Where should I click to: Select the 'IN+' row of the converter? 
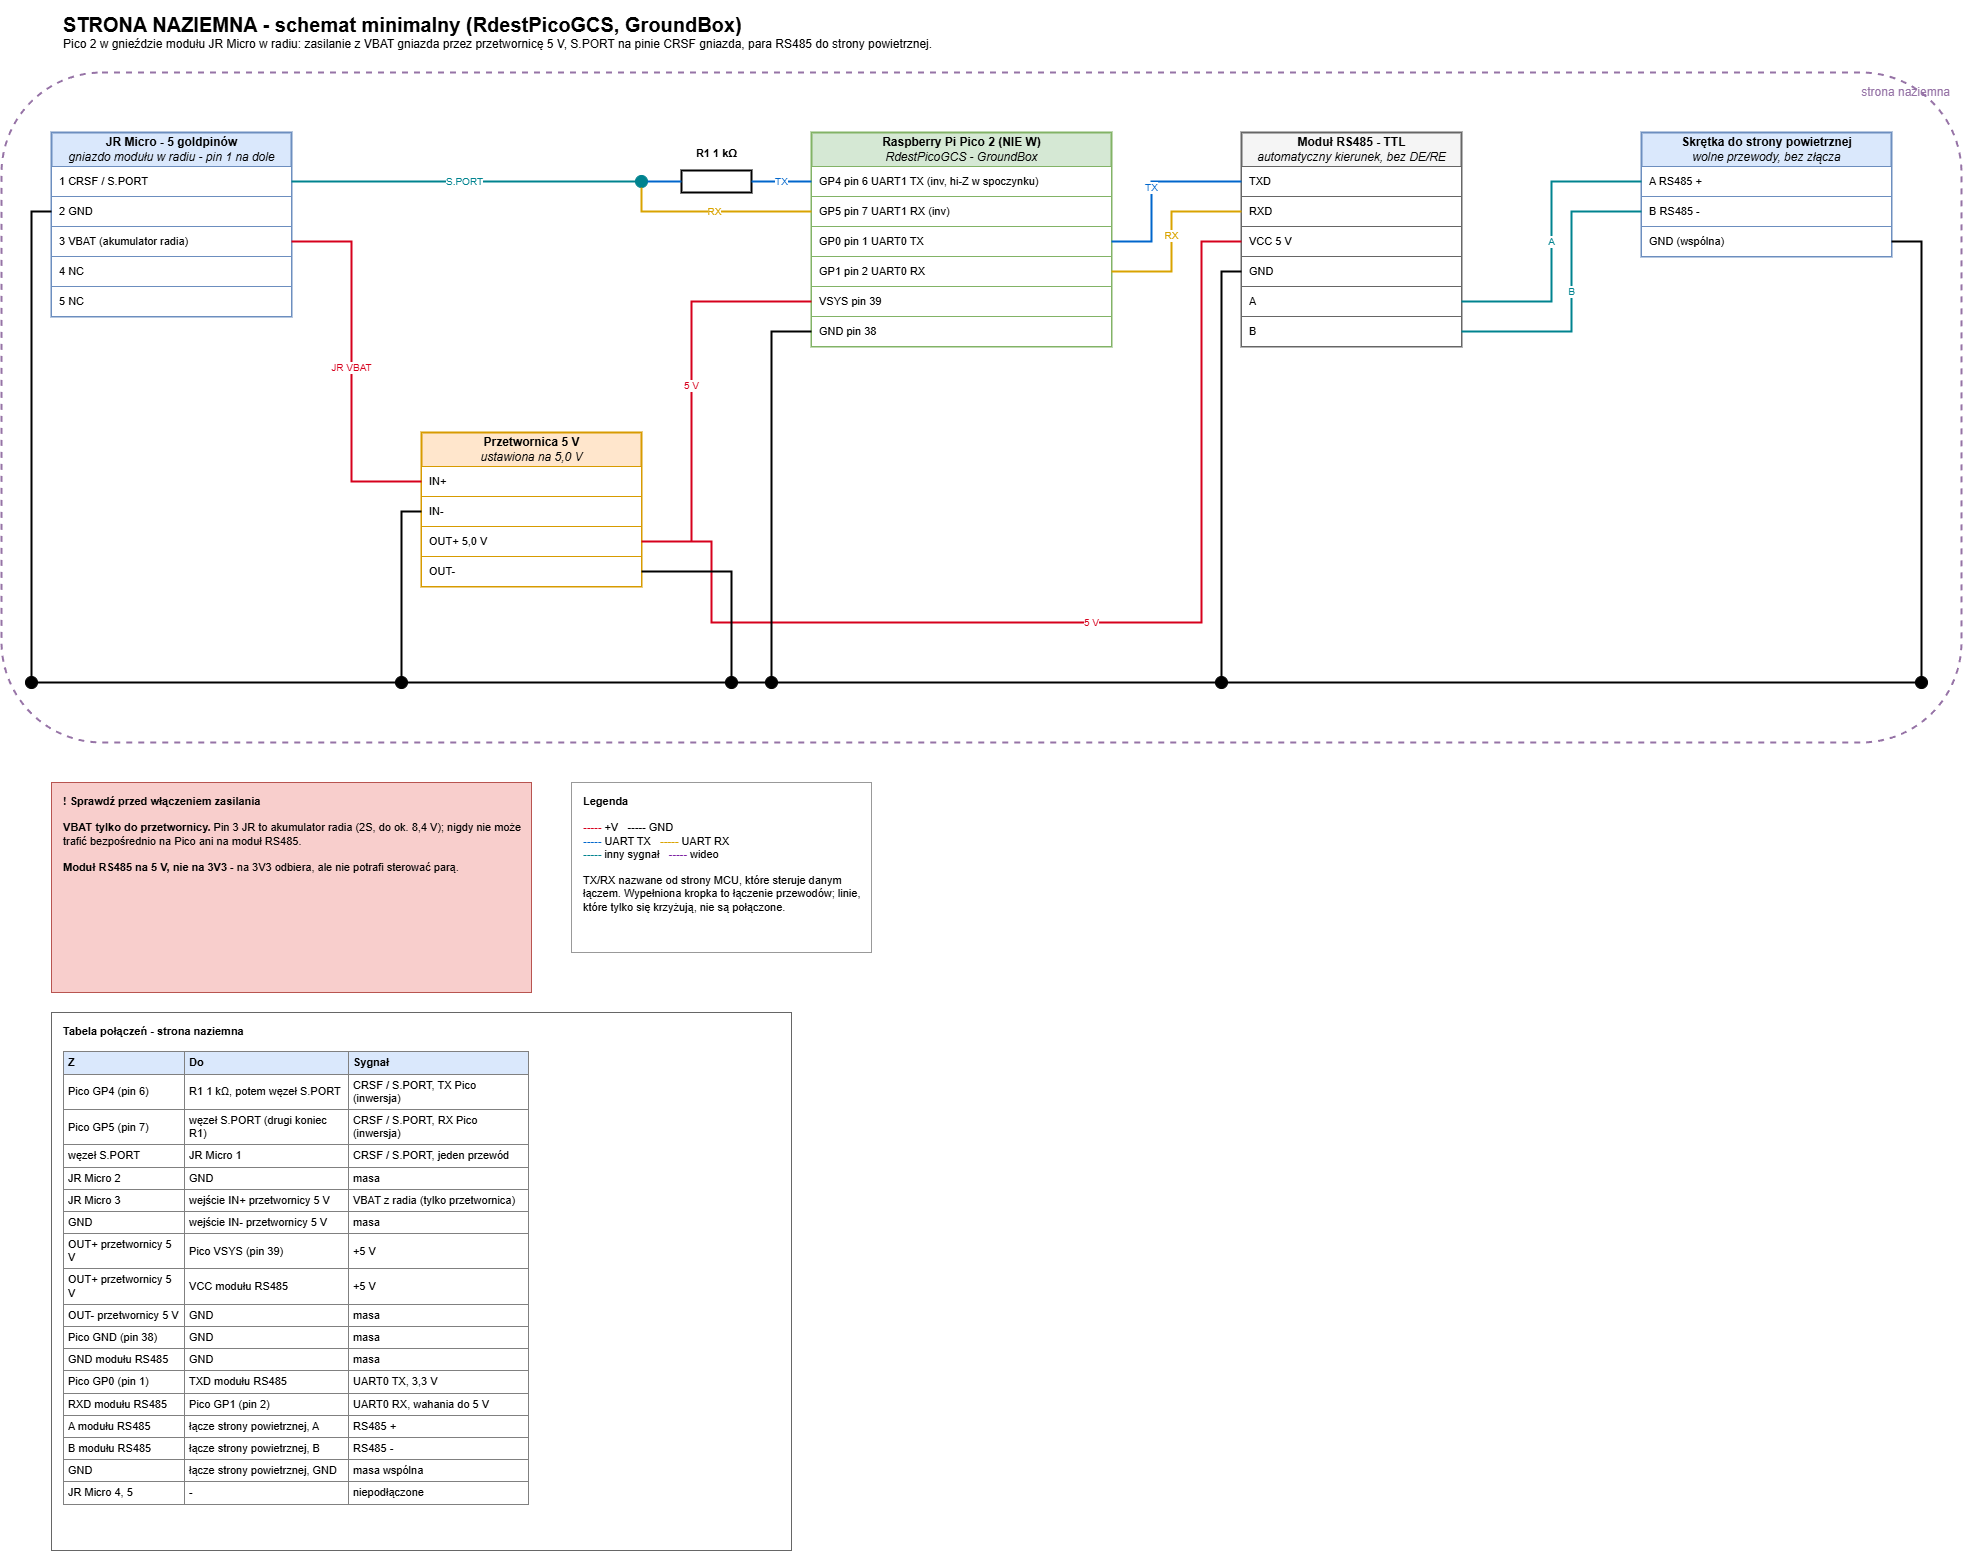tap(531, 481)
